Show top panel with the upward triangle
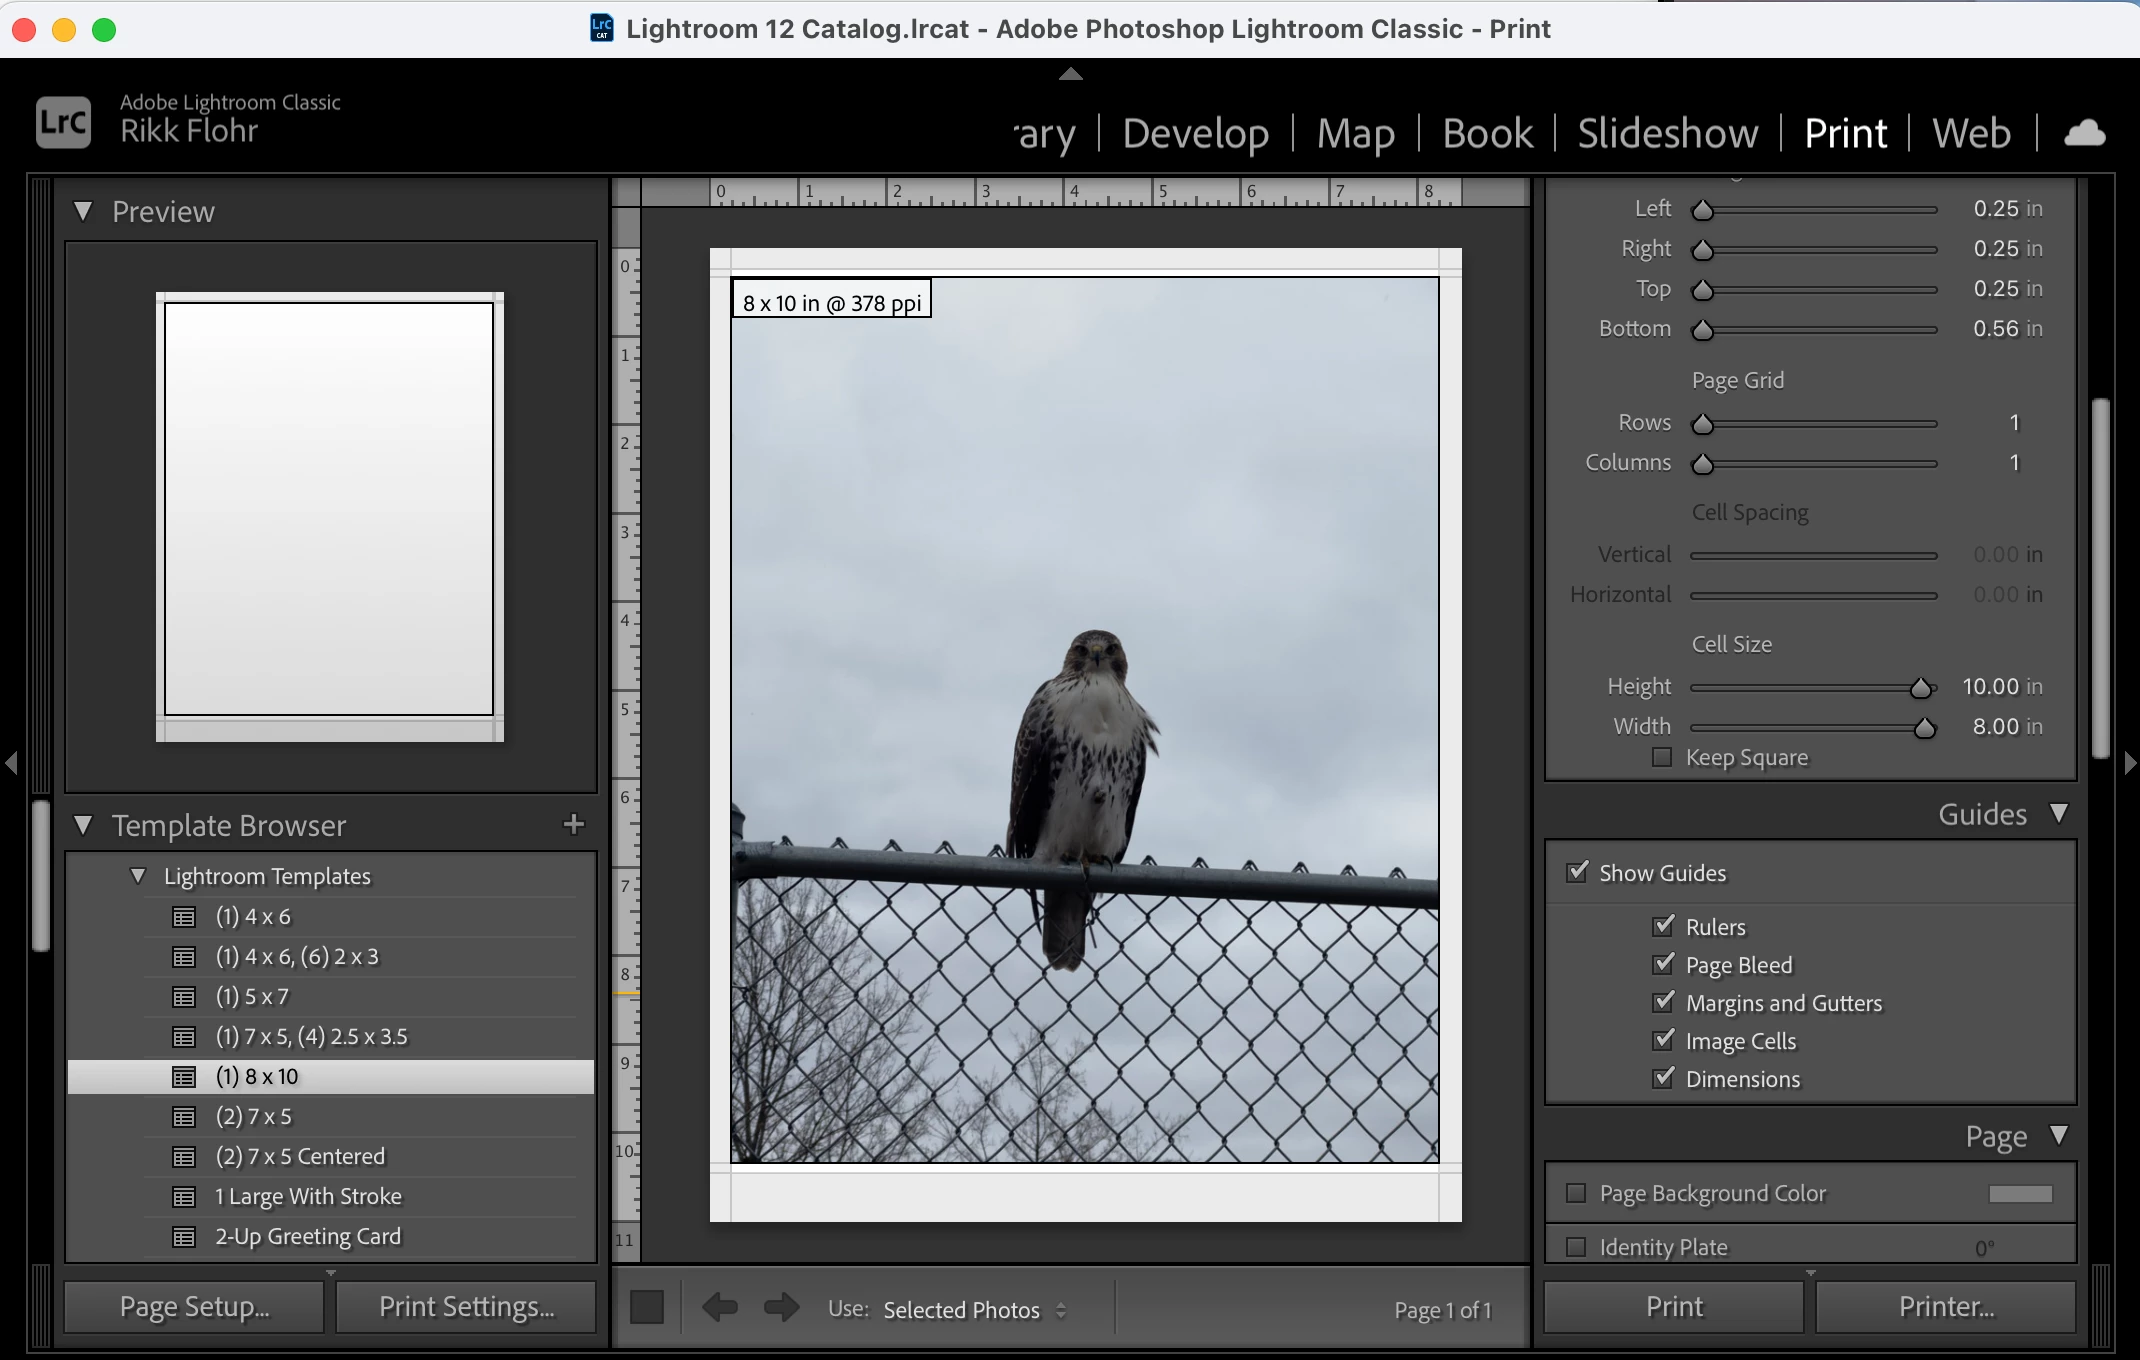2140x1360 pixels. tap(1070, 73)
